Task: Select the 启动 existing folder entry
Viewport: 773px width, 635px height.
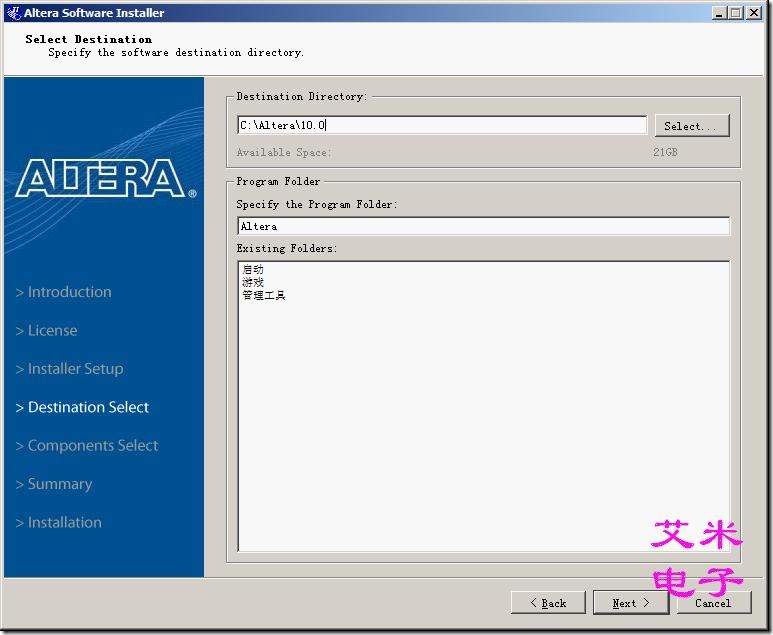Action: pyautogui.click(x=253, y=269)
